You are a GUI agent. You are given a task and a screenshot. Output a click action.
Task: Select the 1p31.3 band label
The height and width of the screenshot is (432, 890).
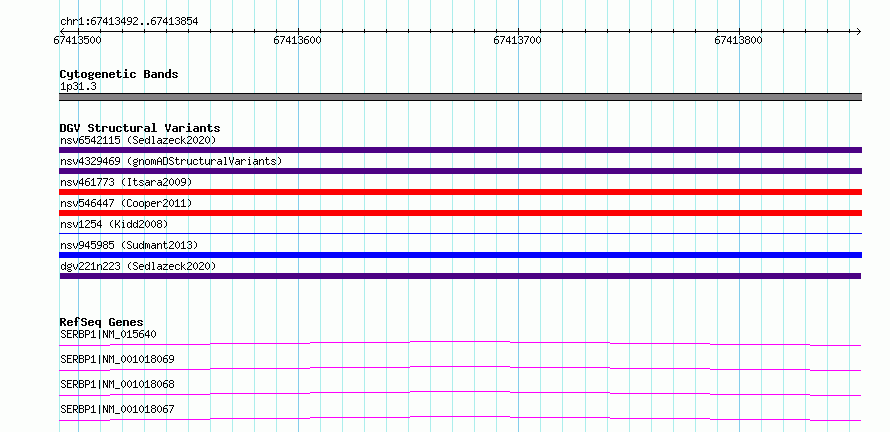(78, 86)
